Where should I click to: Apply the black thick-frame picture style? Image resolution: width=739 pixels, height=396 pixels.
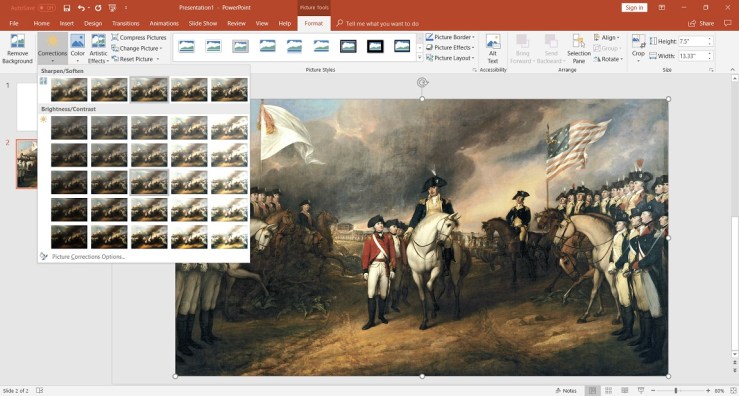[x=375, y=46]
